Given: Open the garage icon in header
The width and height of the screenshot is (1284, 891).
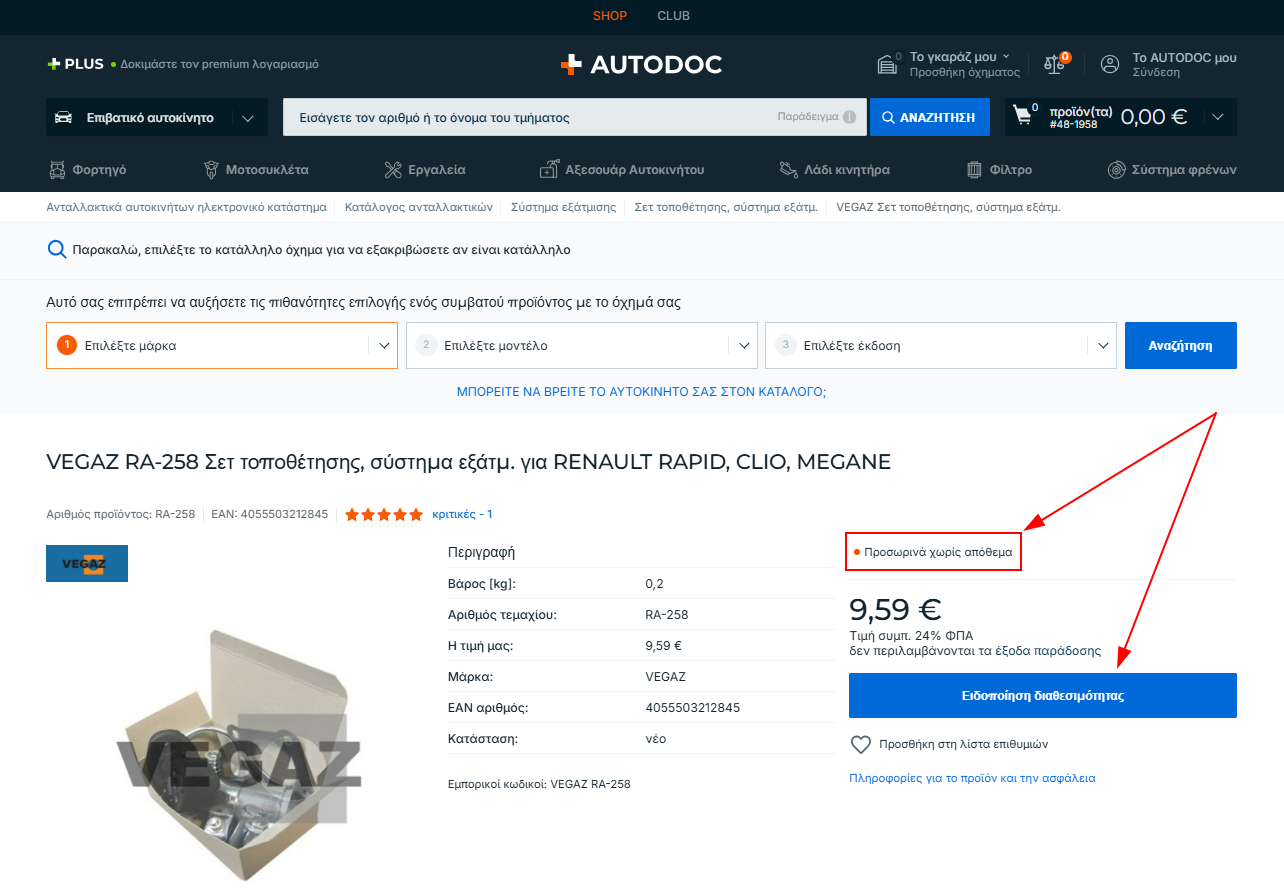Looking at the screenshot, I should pos(887,65).
